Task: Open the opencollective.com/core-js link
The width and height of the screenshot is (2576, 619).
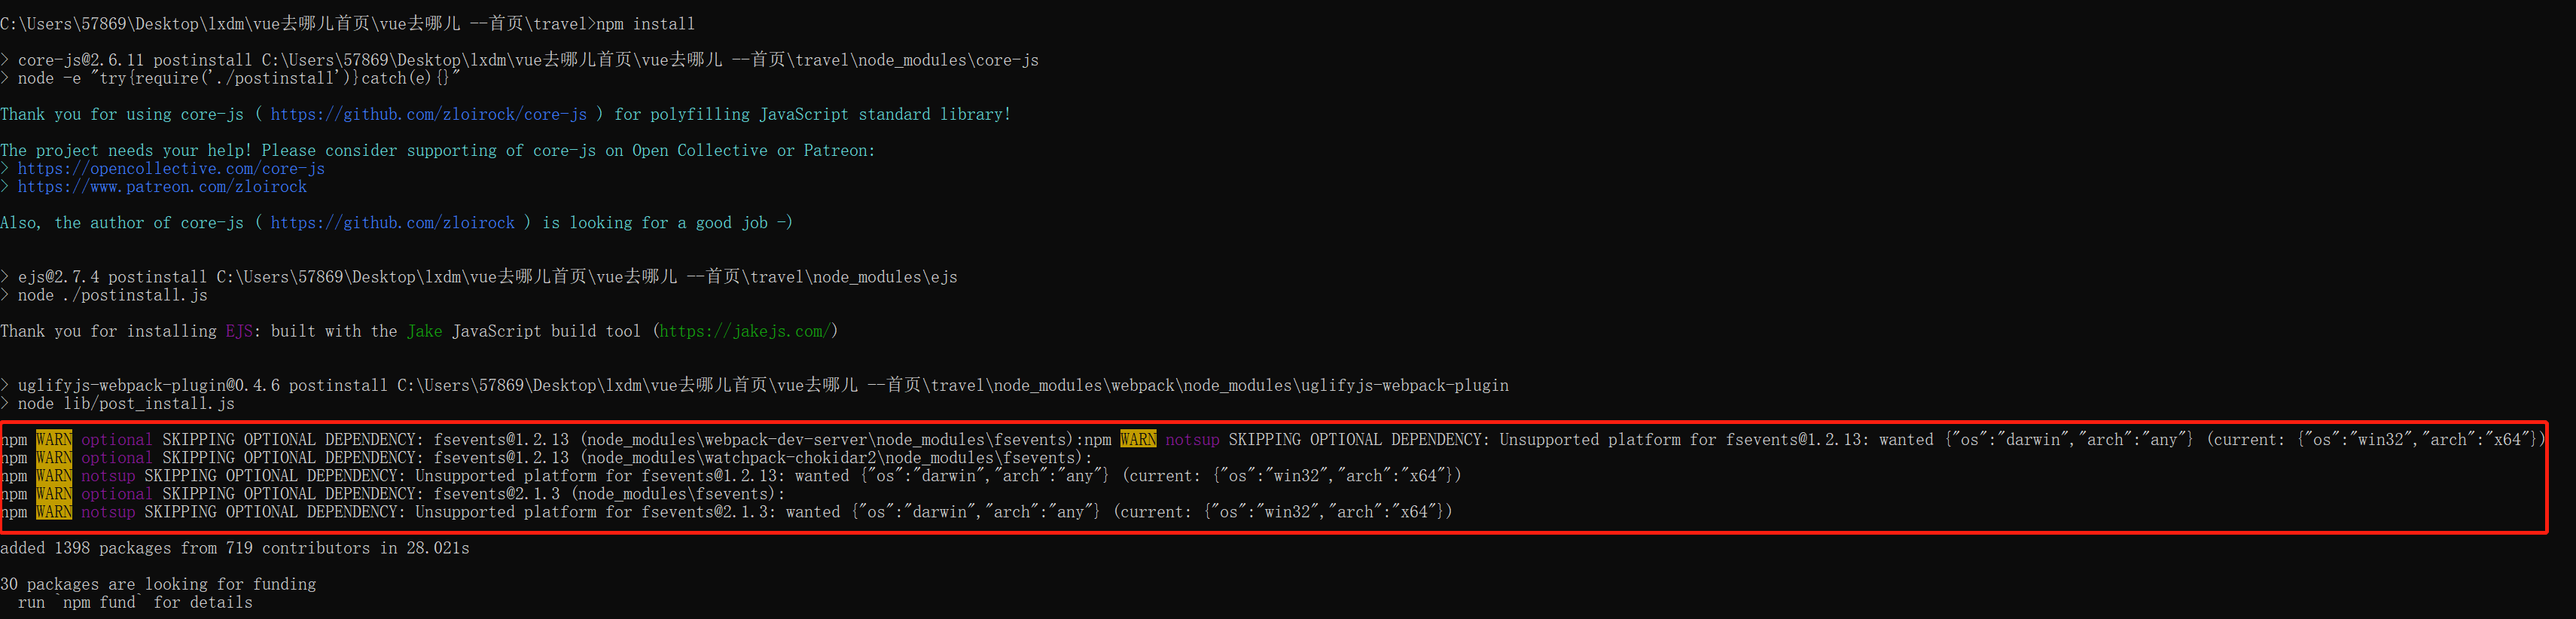Action: pyautogui.click(x=171, y=169)
